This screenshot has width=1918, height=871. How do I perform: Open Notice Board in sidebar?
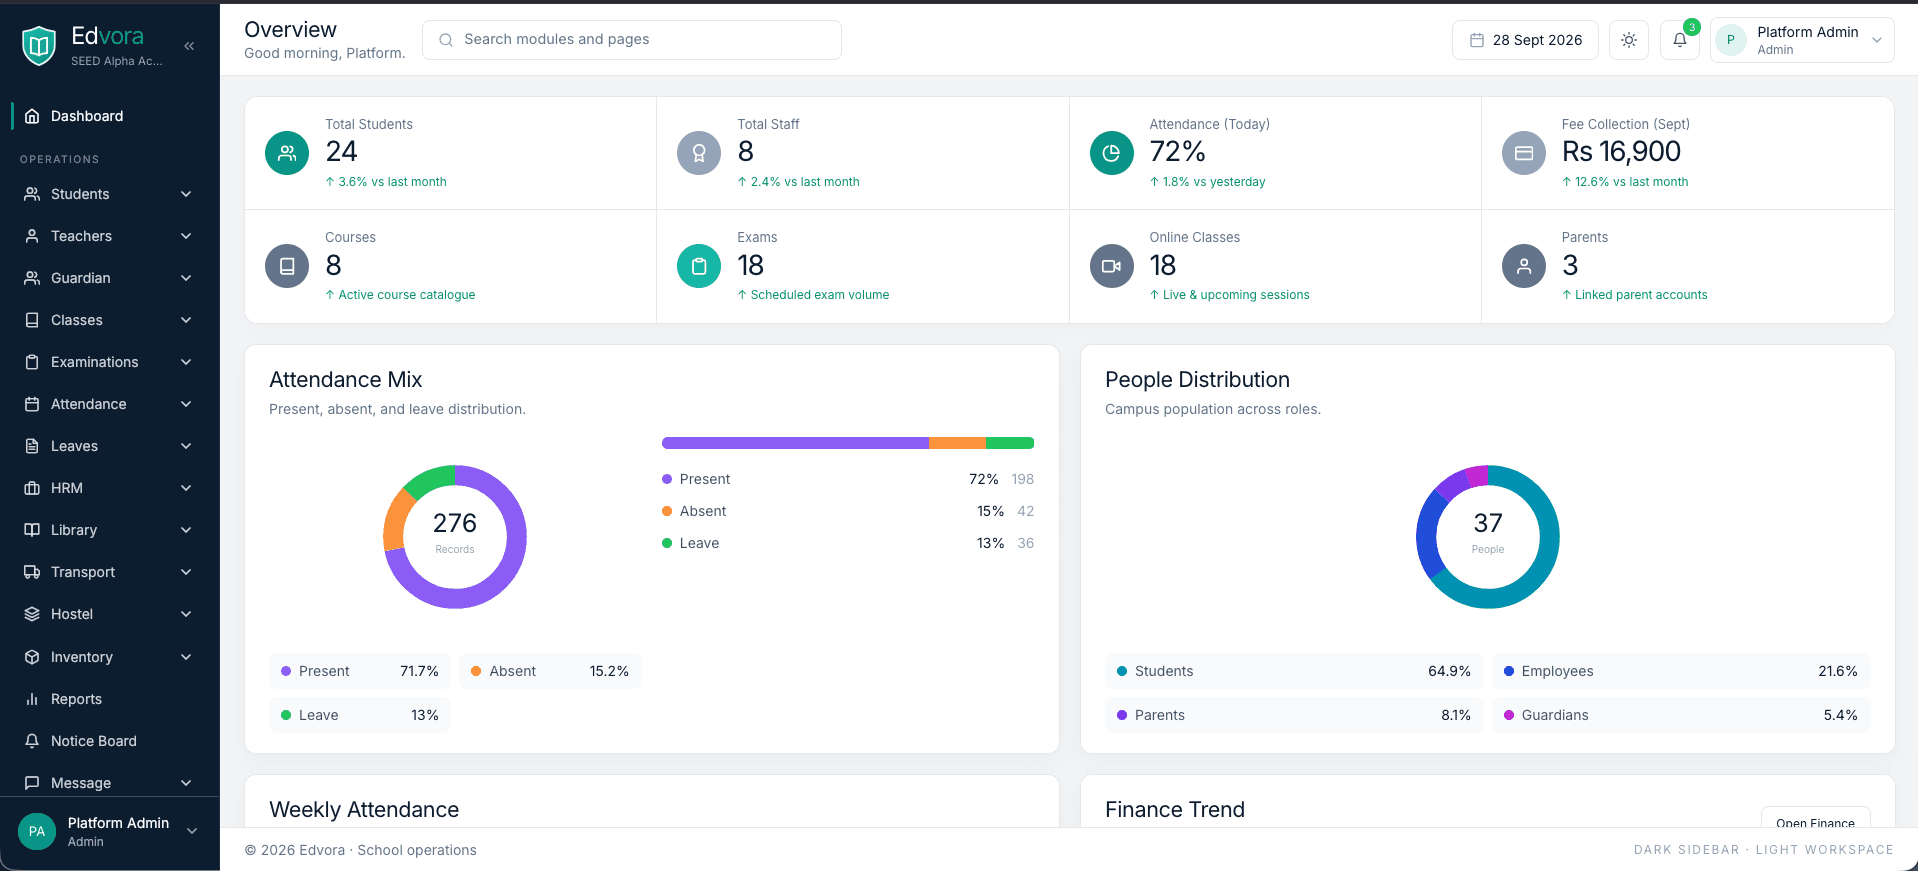click(109, 741)
